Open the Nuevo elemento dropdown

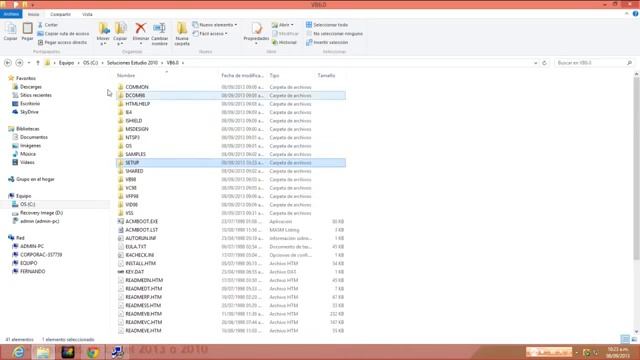coord(215,25)
